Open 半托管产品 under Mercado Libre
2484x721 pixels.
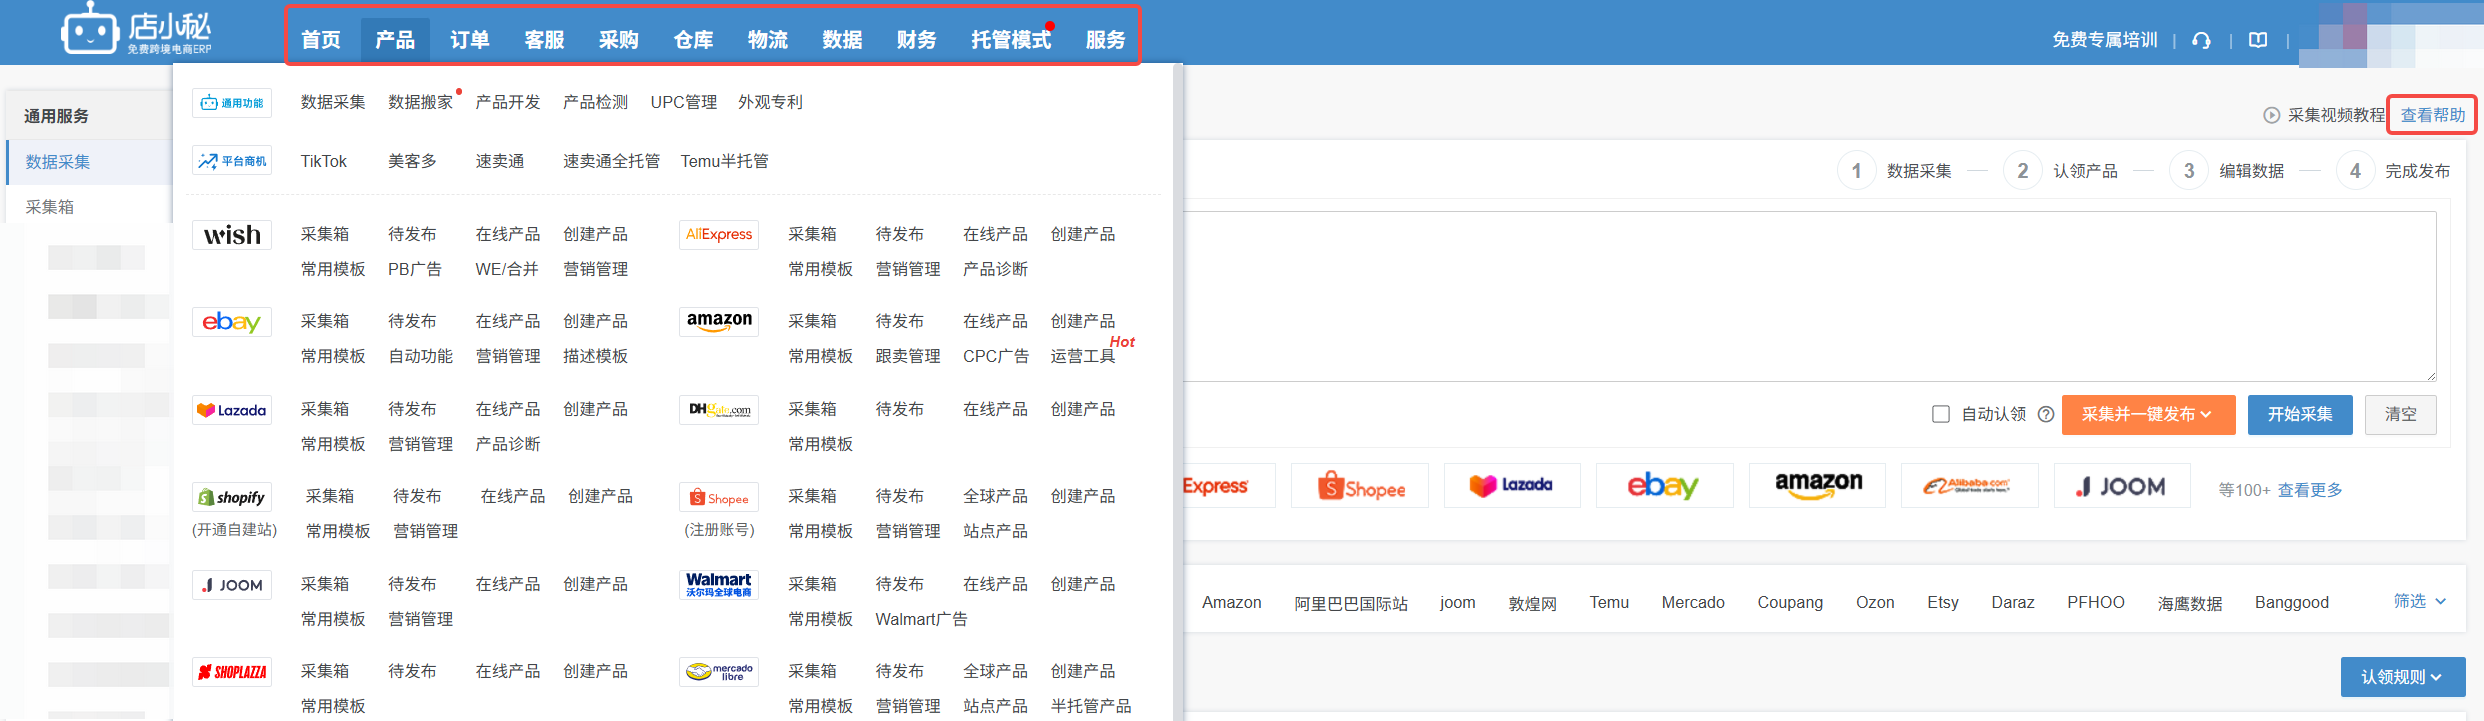pyautogui.click(x=1091, y=706)
